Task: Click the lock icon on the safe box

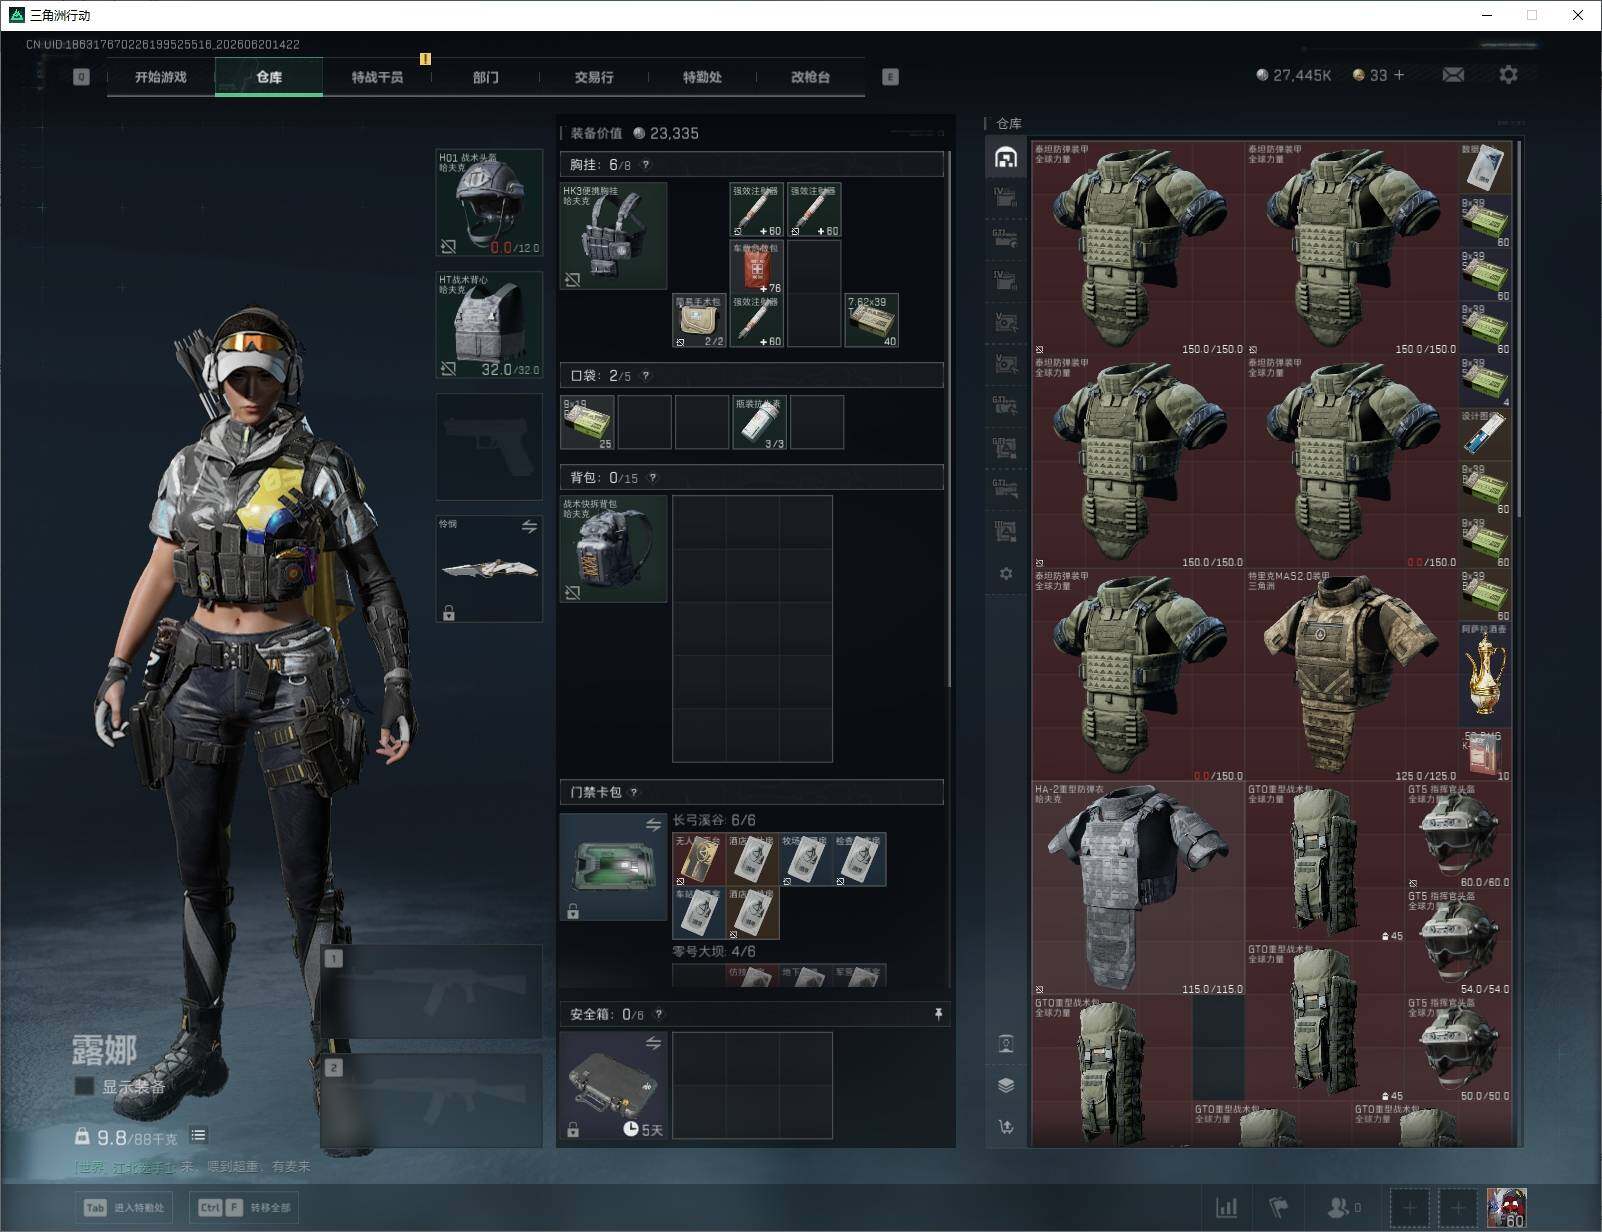Action: click(573, 1130)
